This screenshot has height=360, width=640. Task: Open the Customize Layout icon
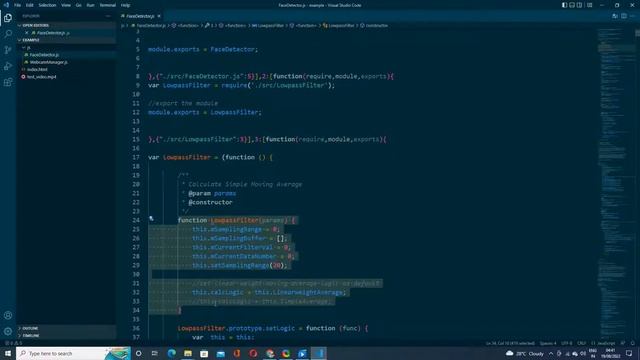click(589, 5)
